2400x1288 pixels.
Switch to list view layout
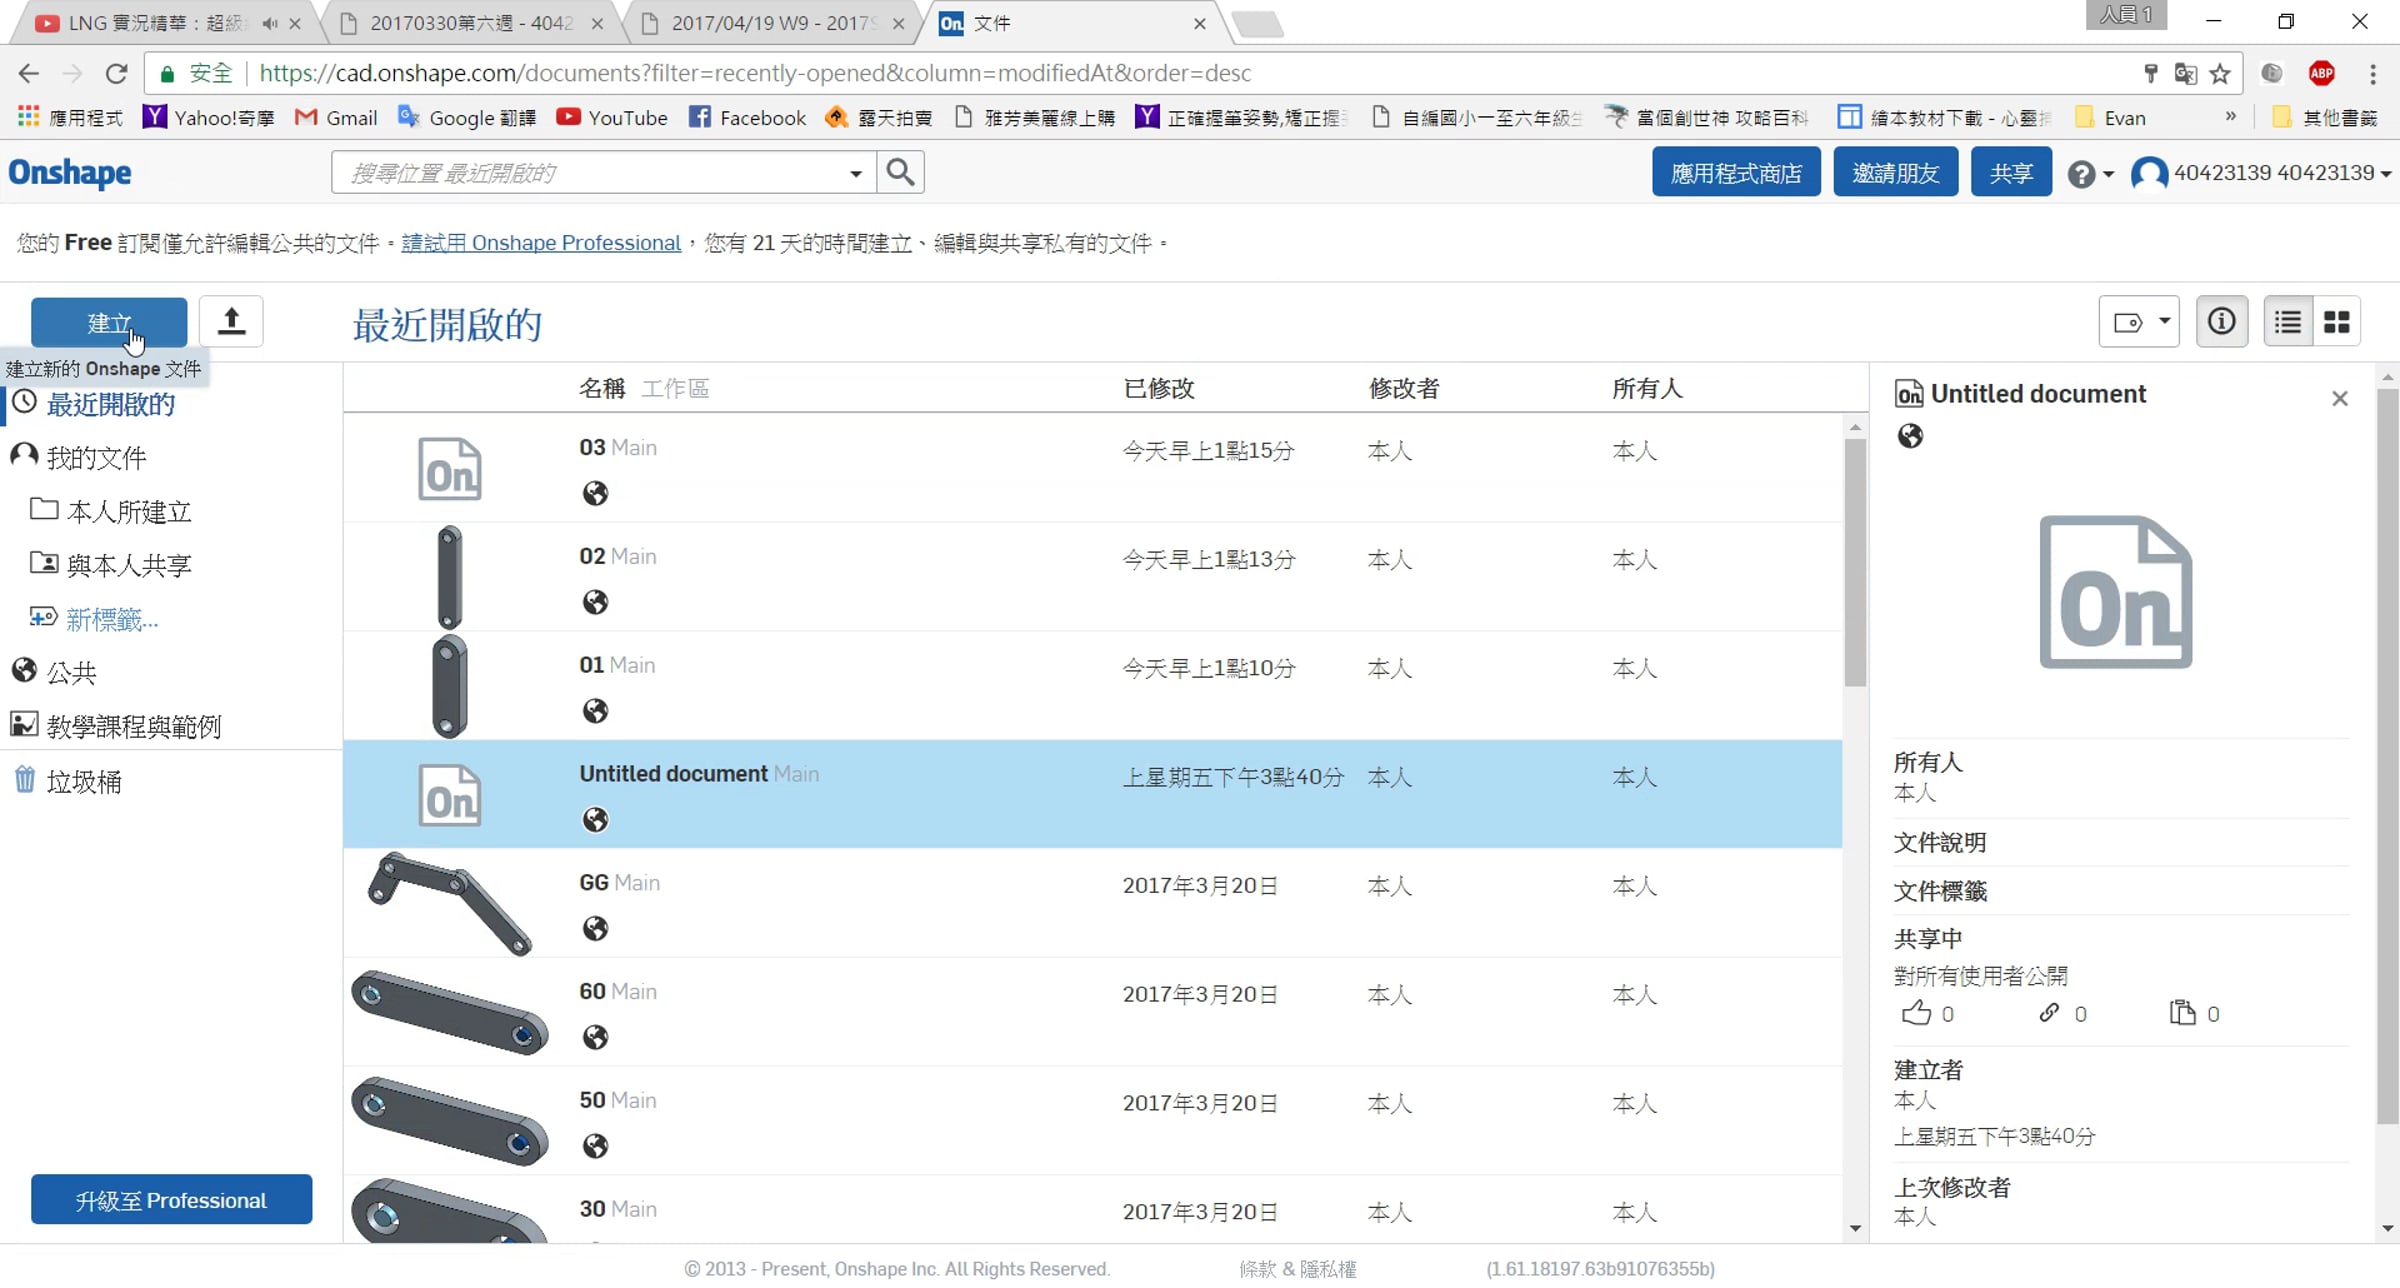[x=2287, y=322]
